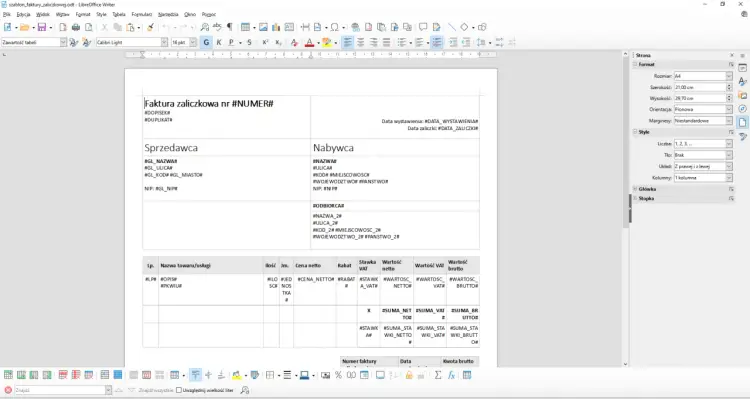Click the percent number format icon
The image size is (750, 399).
[338, 376]
